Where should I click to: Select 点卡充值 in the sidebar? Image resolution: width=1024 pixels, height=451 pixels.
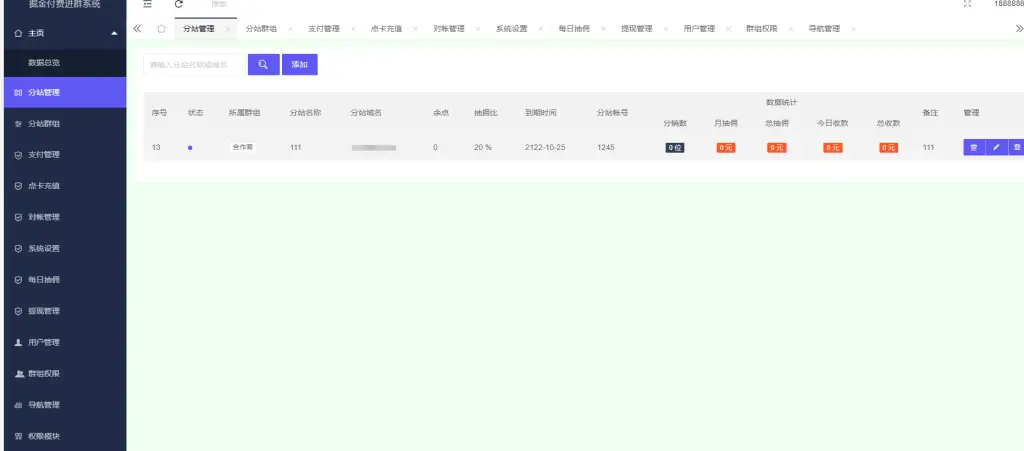pyautogui.click(x=44, y=186)
